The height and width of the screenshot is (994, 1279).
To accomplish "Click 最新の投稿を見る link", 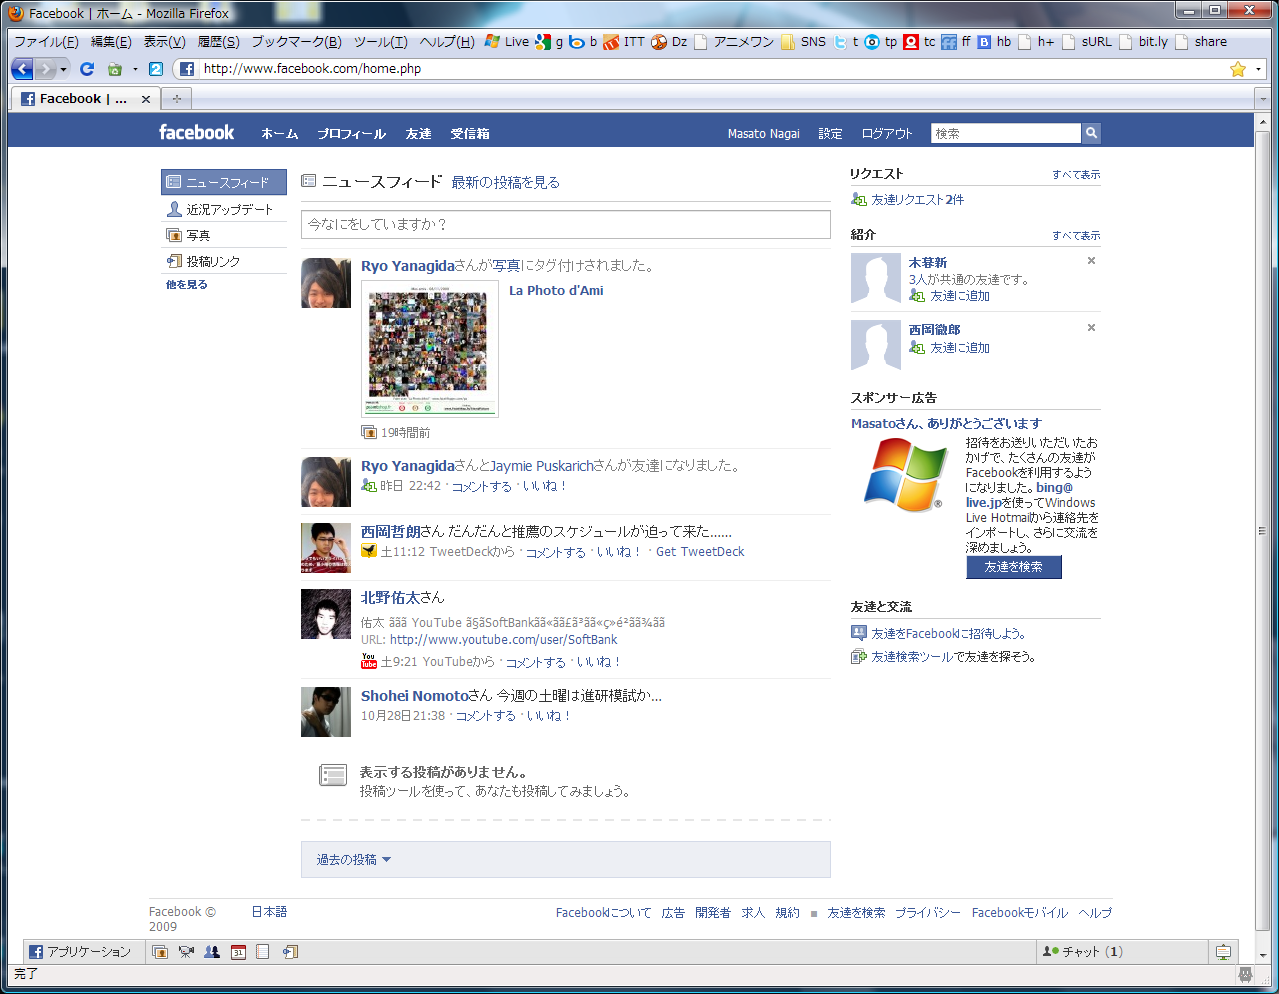I will coord(505,182).
